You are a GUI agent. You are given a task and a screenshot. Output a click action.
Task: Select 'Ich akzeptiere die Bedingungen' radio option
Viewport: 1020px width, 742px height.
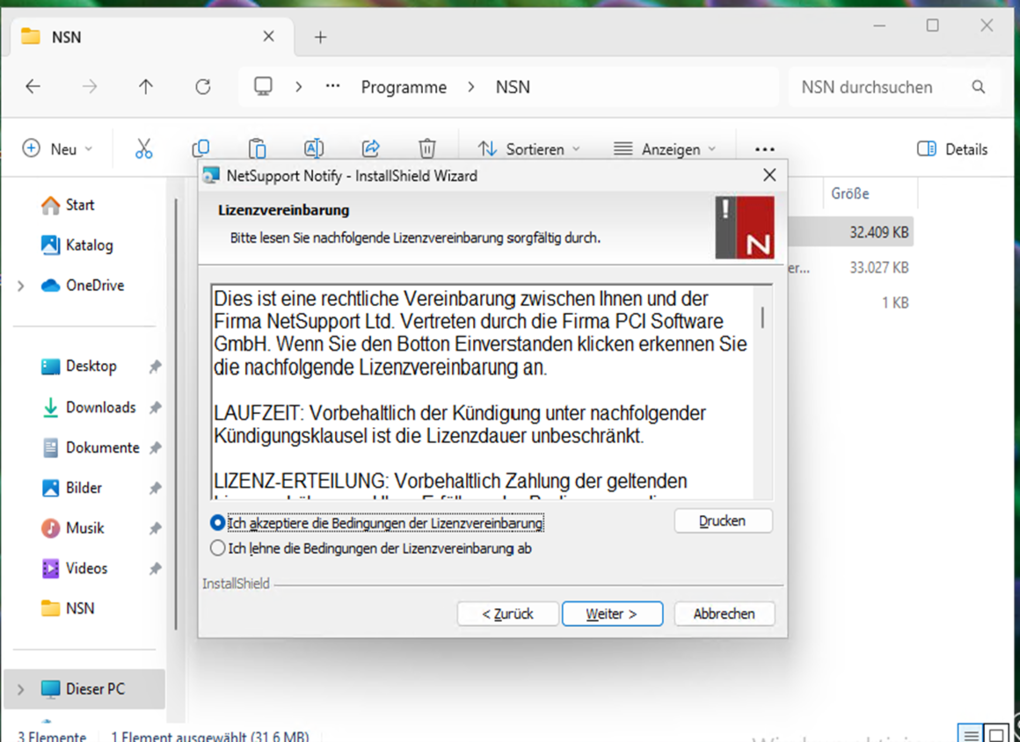[x=218, y=523]
